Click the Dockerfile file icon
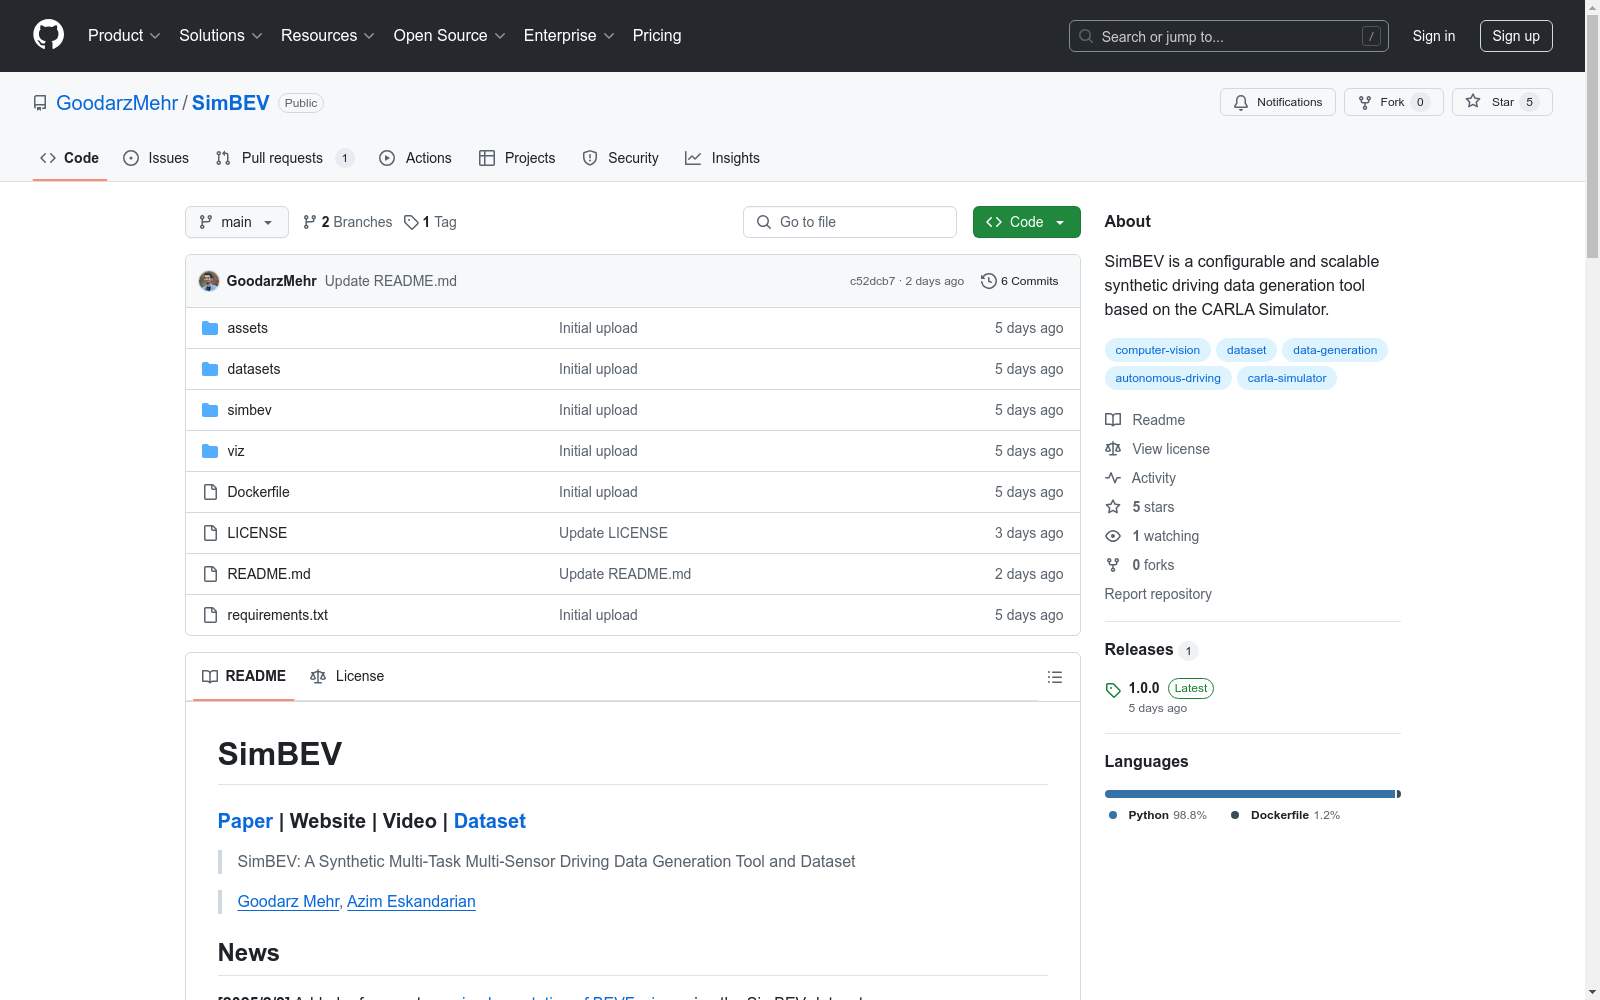Viewport: 1600px width, 1000px height. tap(210, 492)
